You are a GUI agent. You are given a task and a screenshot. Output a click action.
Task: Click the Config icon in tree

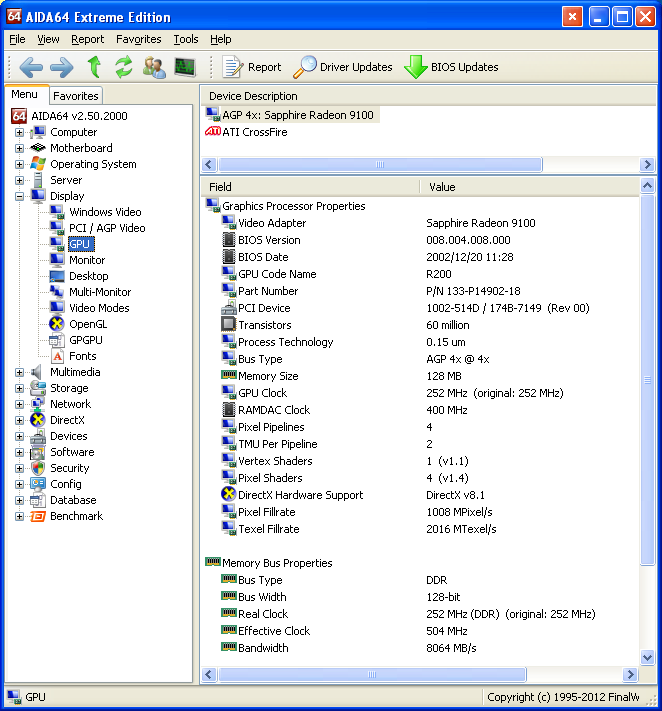[38, 484]
